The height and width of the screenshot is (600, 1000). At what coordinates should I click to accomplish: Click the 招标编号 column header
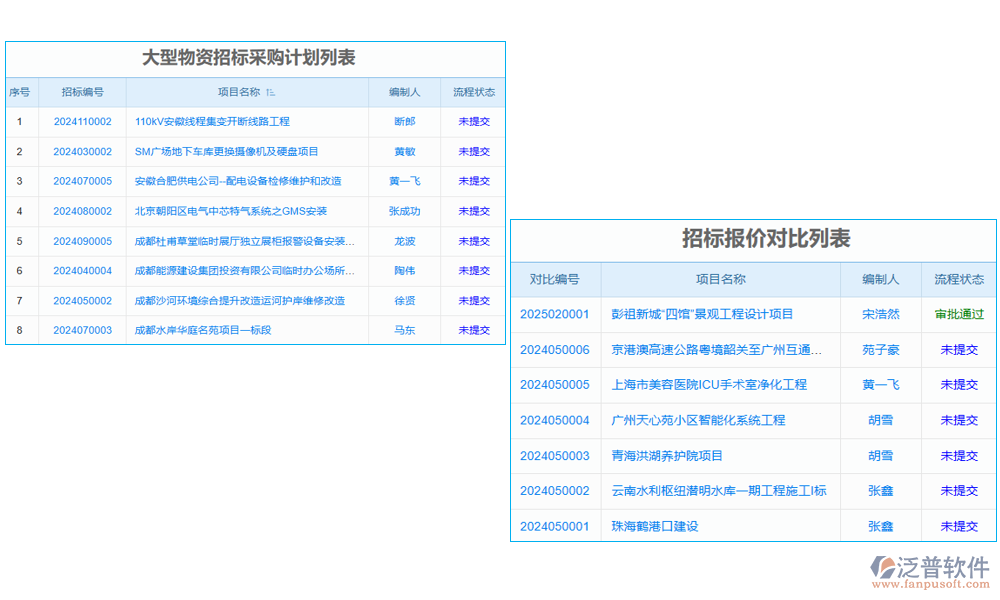(x=84, y=91)
